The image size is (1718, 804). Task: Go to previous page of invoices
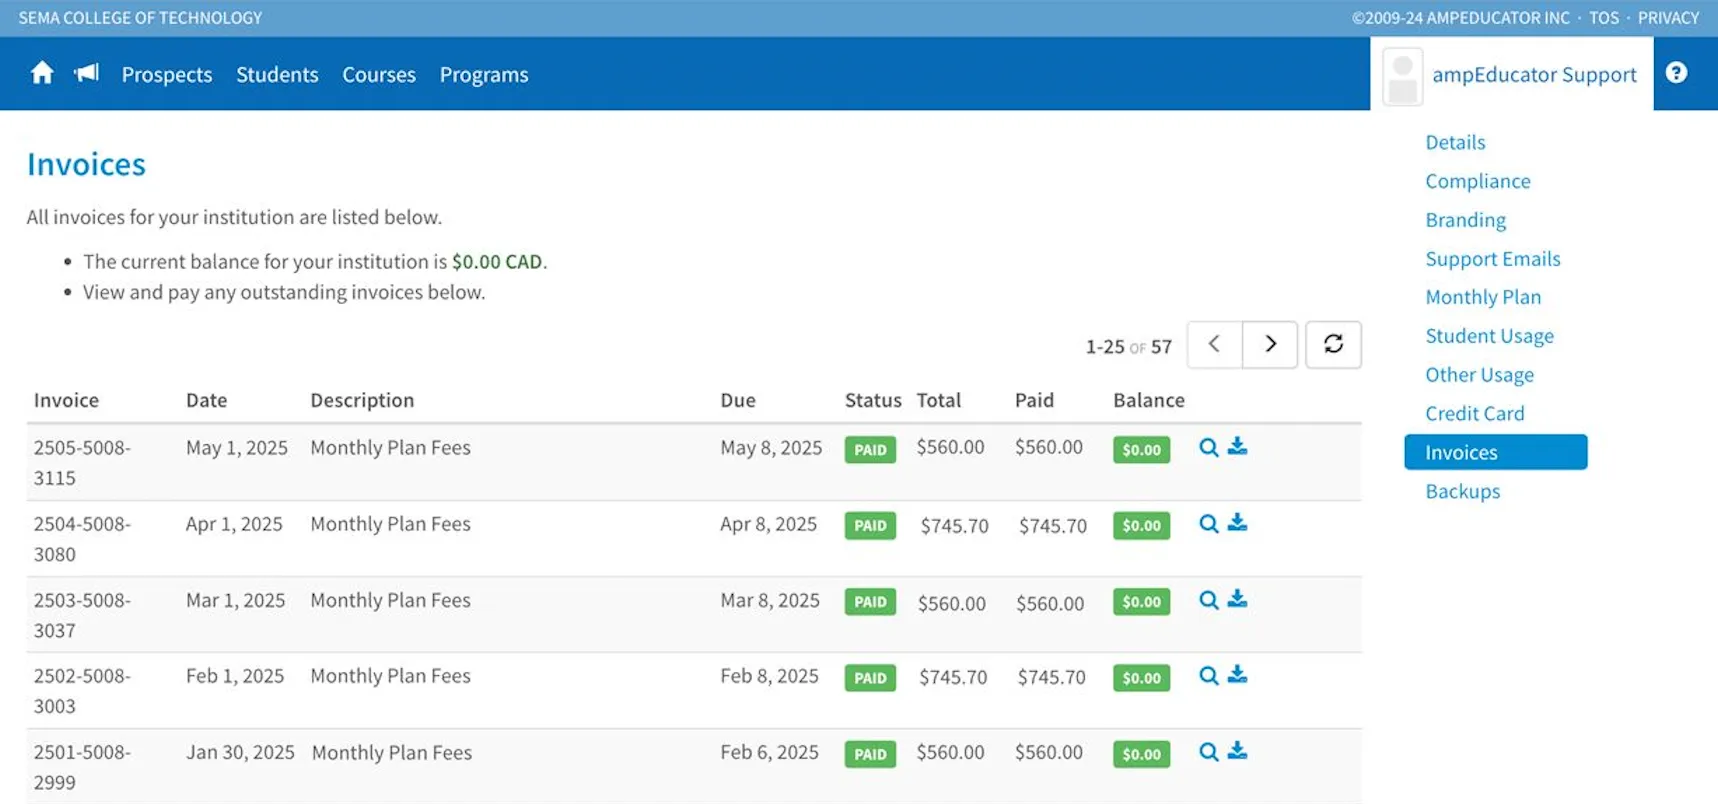(x=1214, y=344)
